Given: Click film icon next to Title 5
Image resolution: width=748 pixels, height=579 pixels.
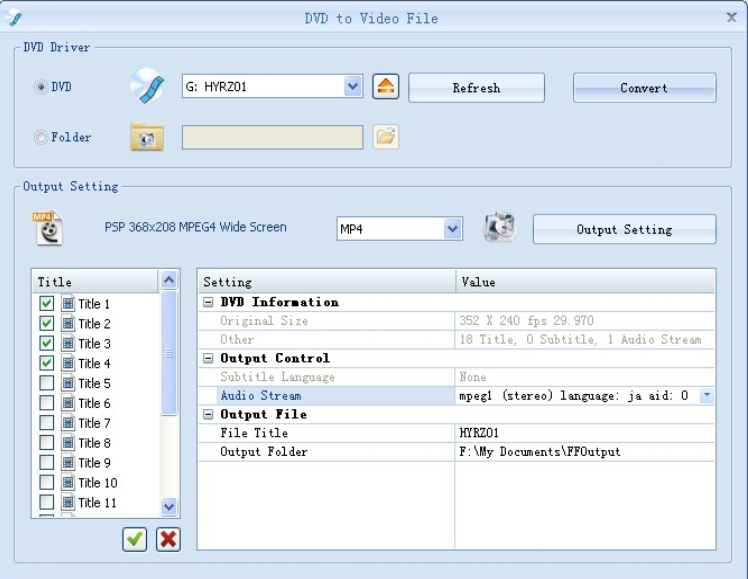Looking at the screenshot, I should click(68, 383).
